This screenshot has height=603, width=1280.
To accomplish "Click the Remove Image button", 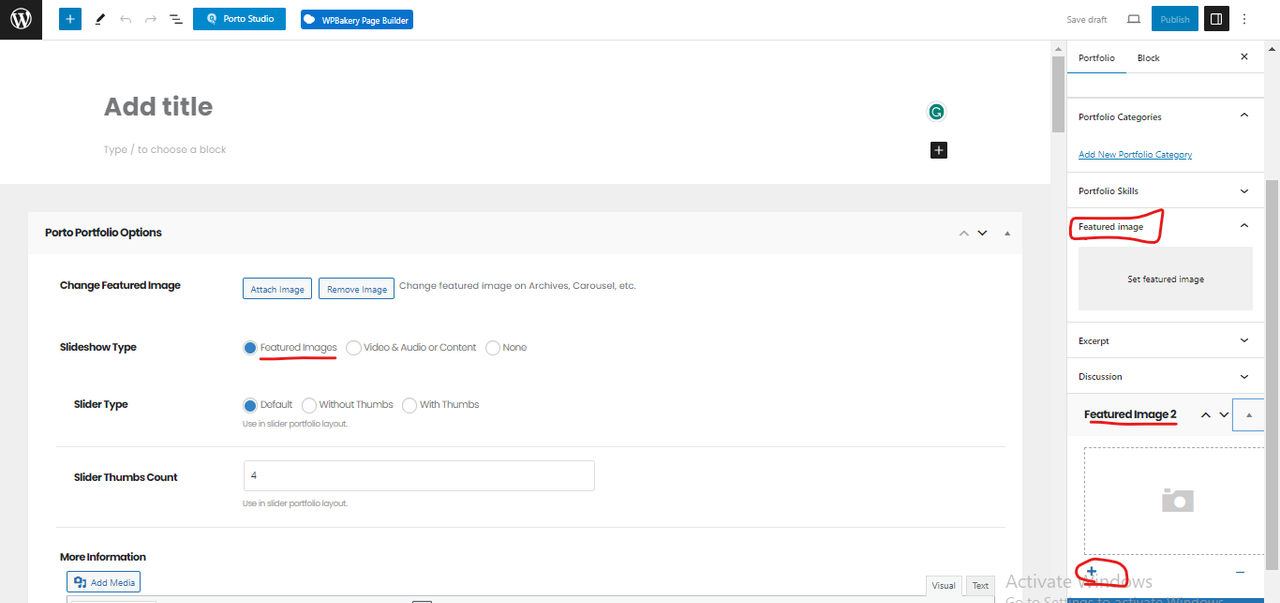I will 356,289.
